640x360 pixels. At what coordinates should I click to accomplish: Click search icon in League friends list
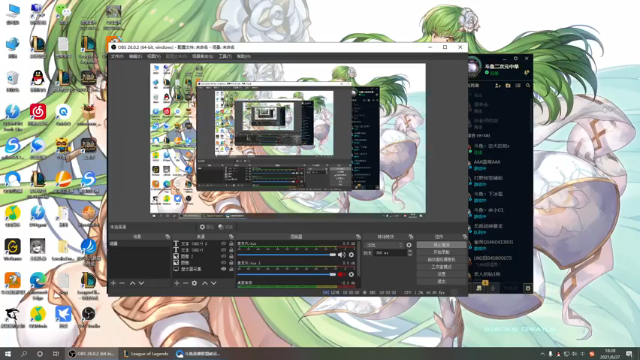click(x=528, y=85)
